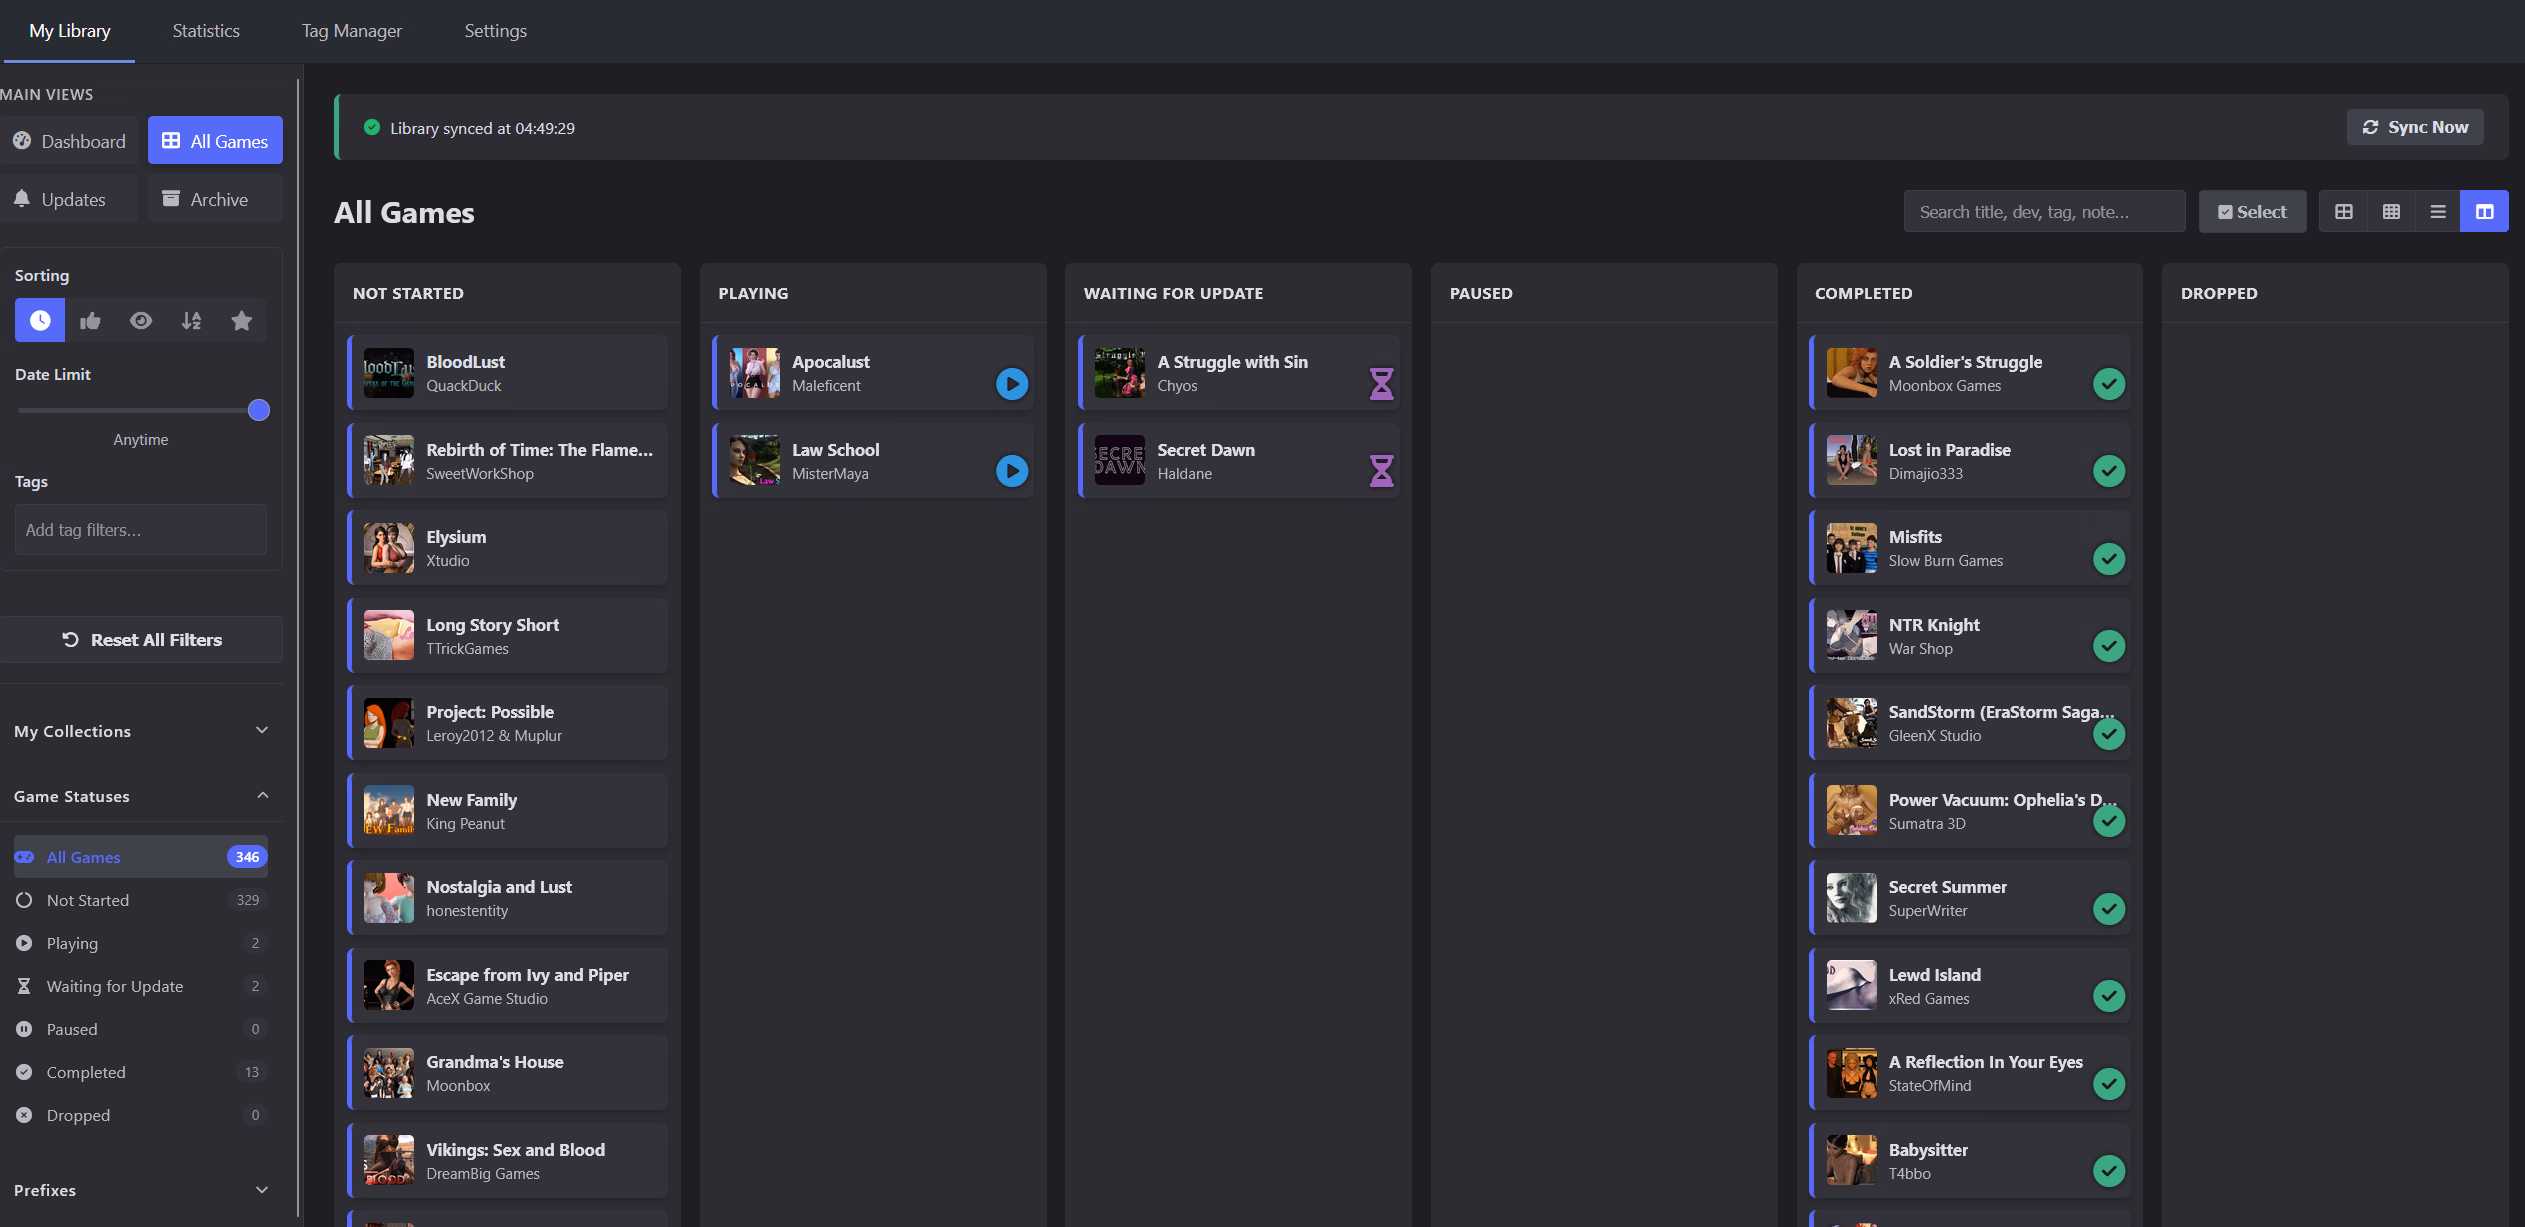Expand My Collections section
The width and height of the screenshot is (2525, 1227).
(x=141, y=731)
